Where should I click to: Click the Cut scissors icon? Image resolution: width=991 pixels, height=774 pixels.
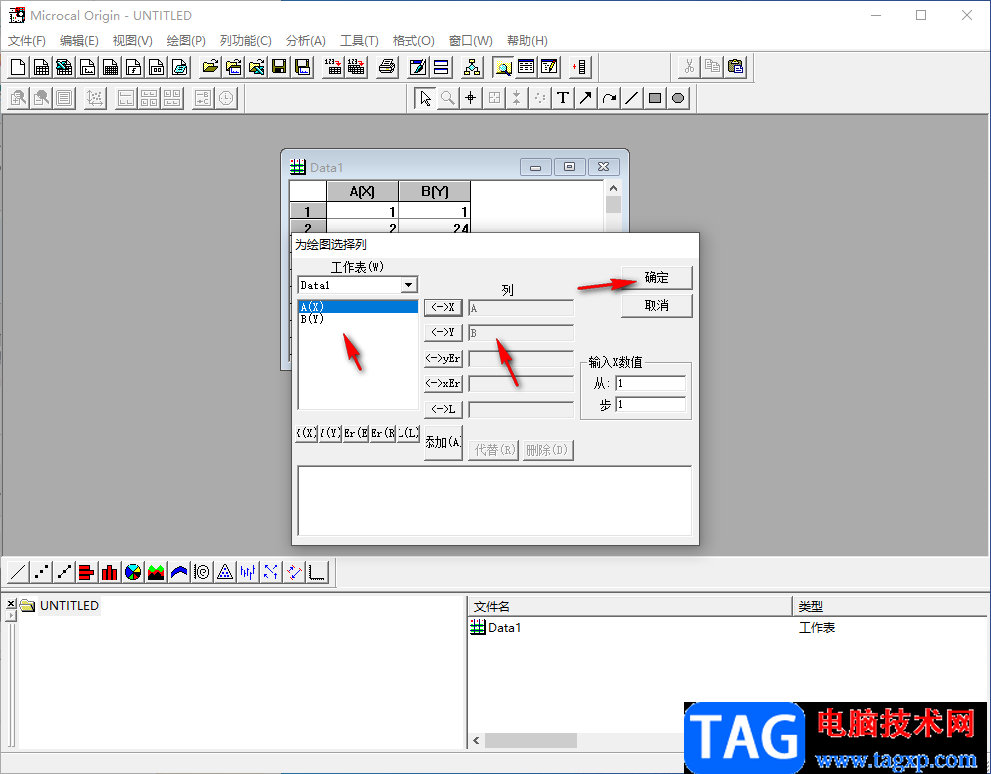click(690, 67)
